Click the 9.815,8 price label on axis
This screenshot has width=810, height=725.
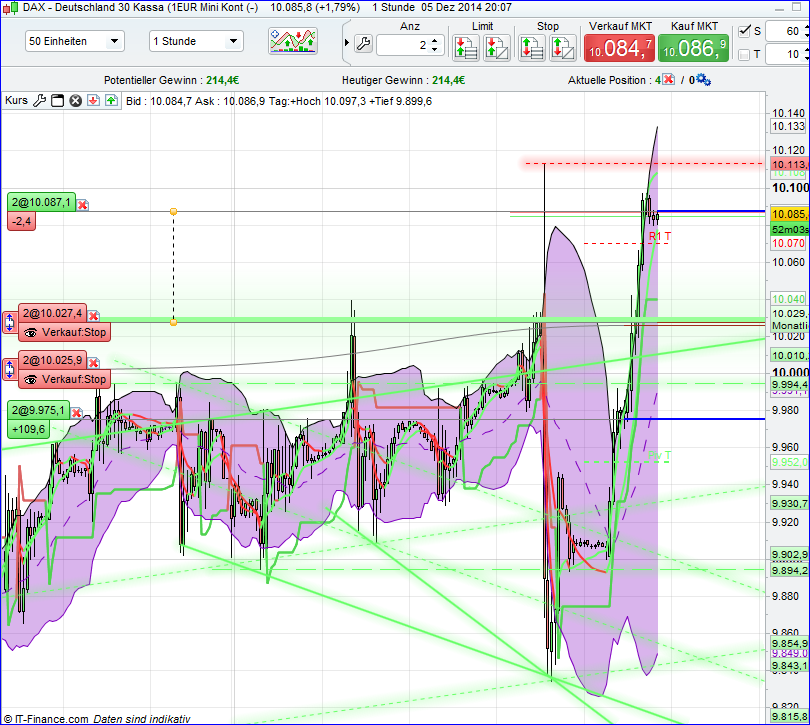click(789, 716)
